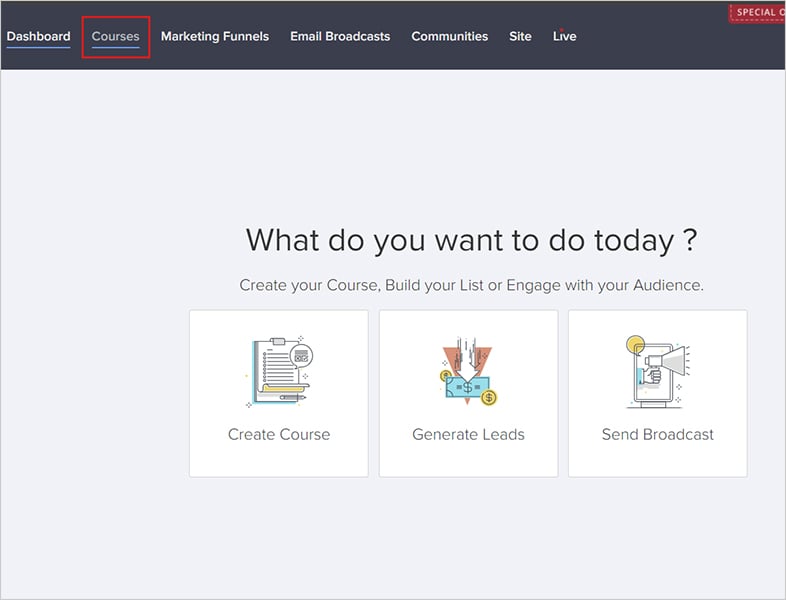The width and height of the screenshot is (786, 600).
Task: Click the gold dollar coin below the banknote
Action: tap(488, 398)
